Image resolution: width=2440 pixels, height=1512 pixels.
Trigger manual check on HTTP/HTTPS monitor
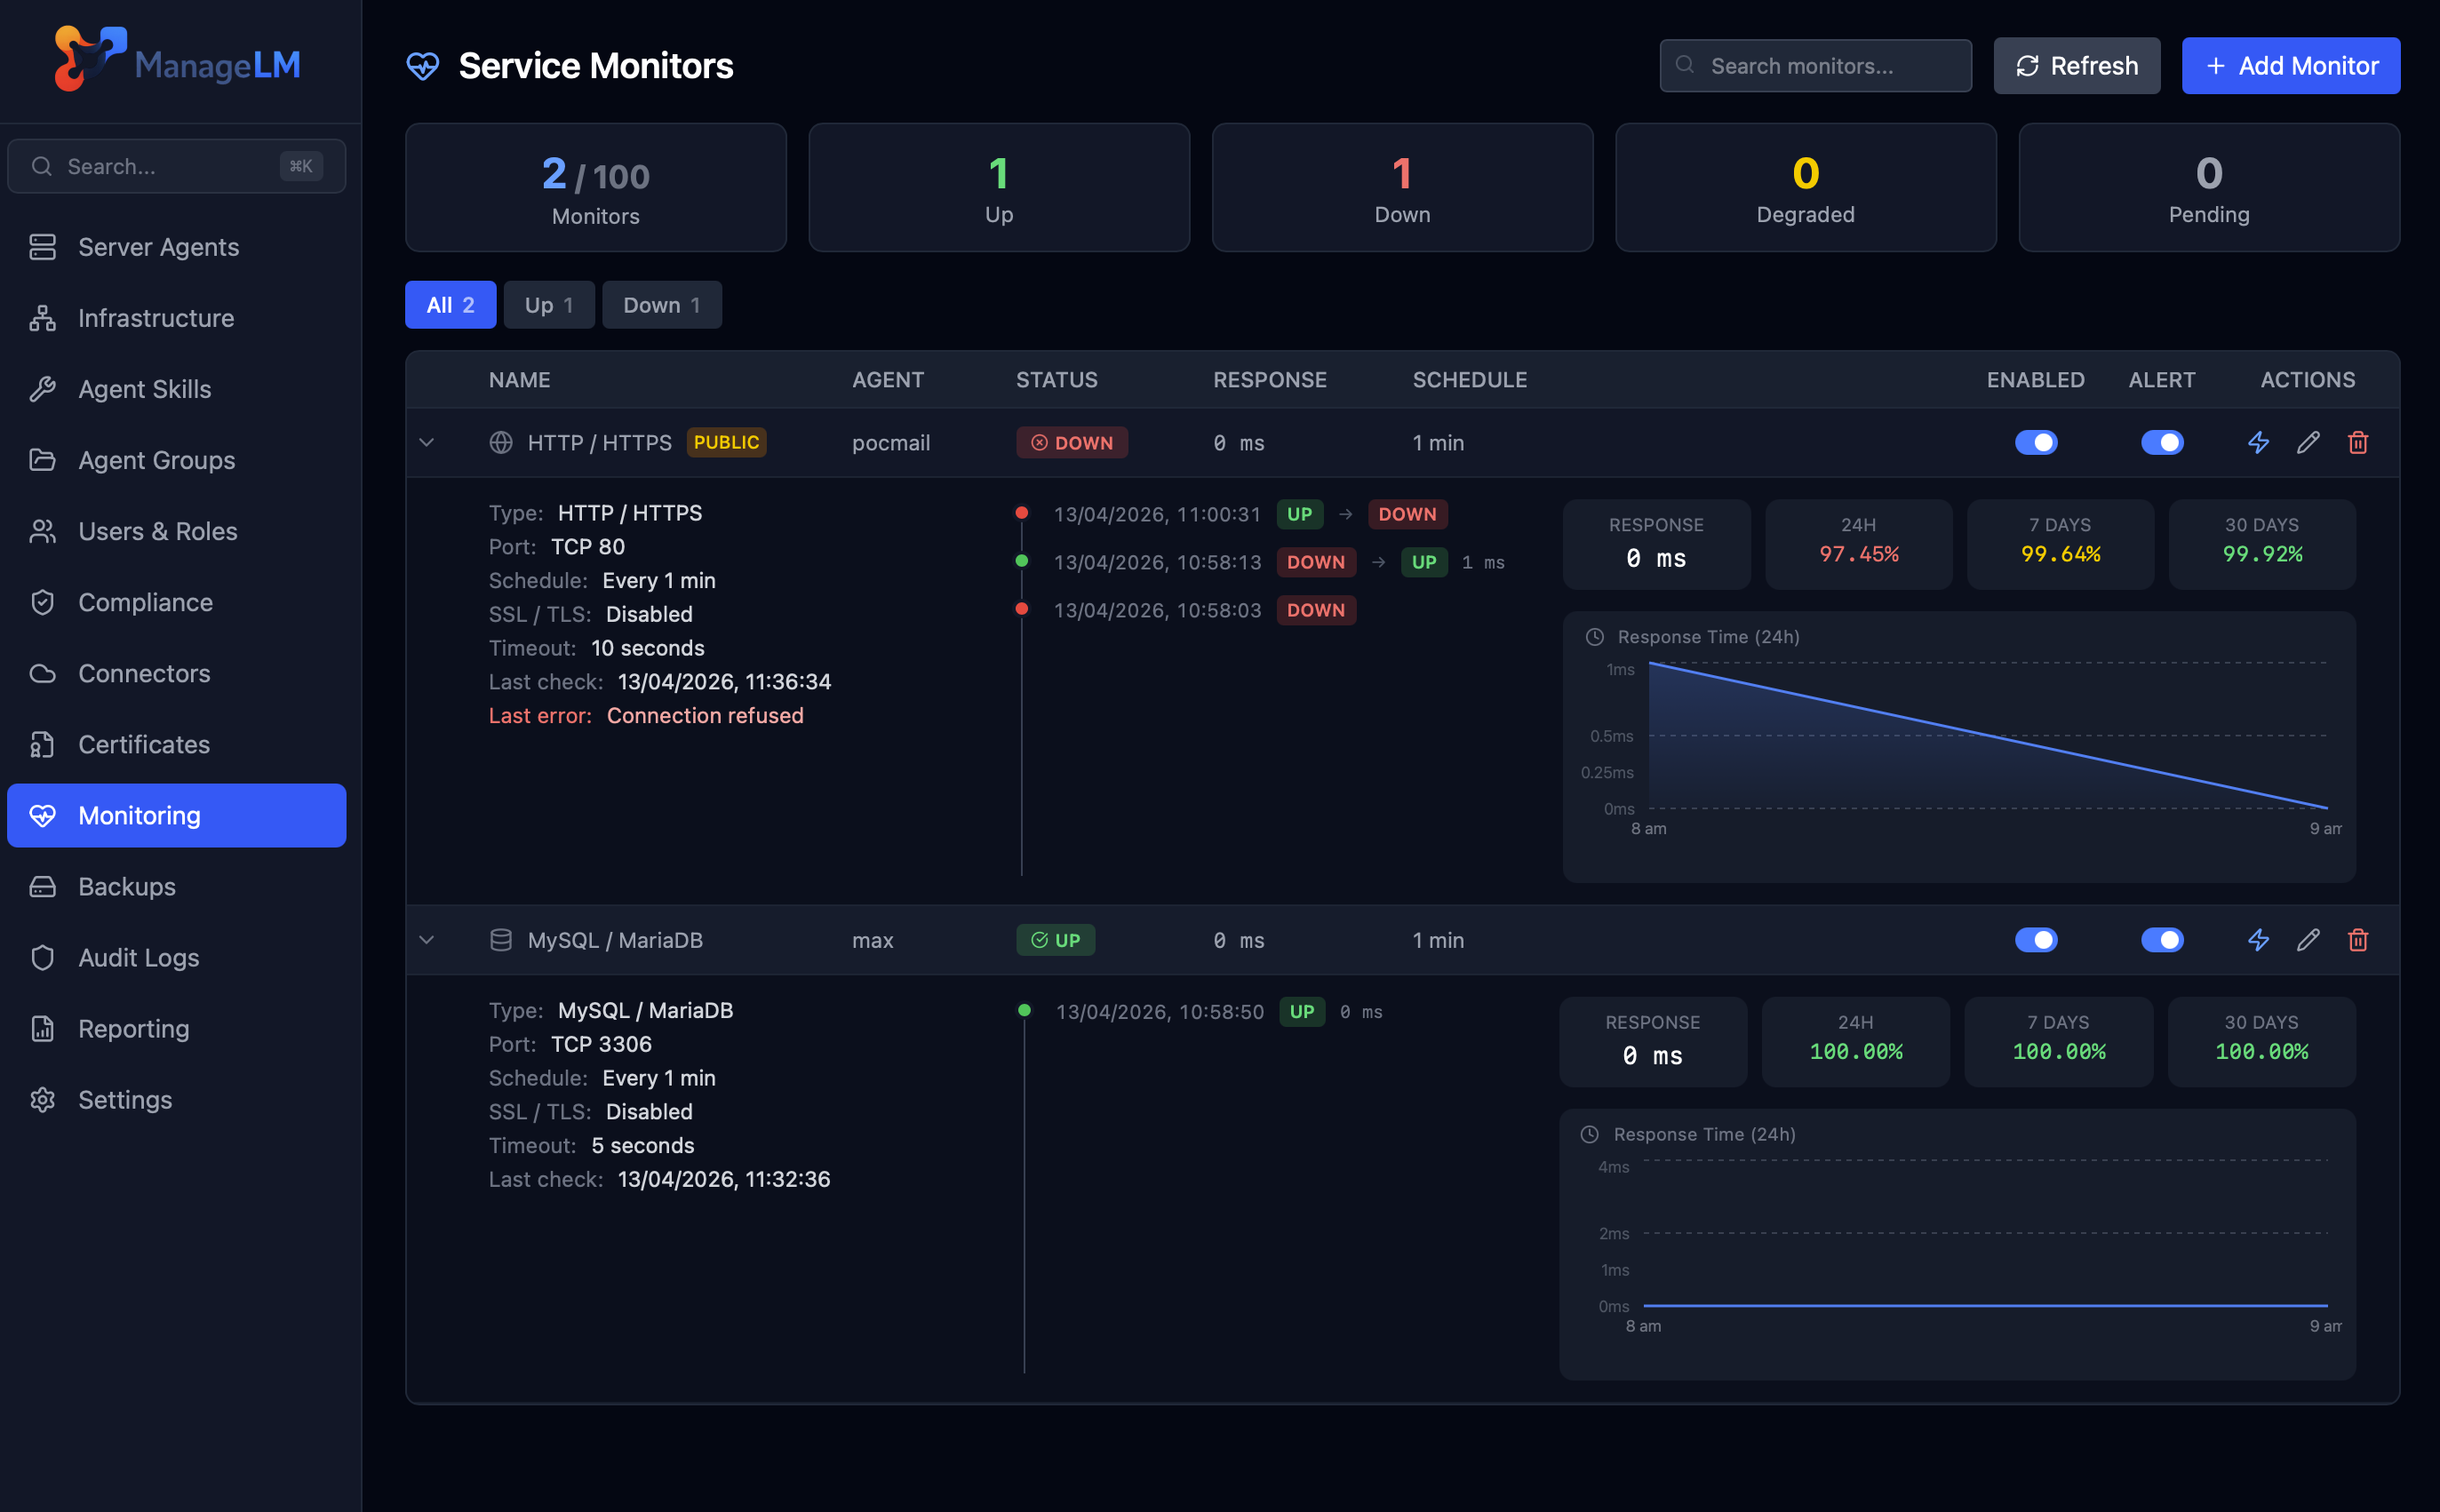tap(2258, 442)
